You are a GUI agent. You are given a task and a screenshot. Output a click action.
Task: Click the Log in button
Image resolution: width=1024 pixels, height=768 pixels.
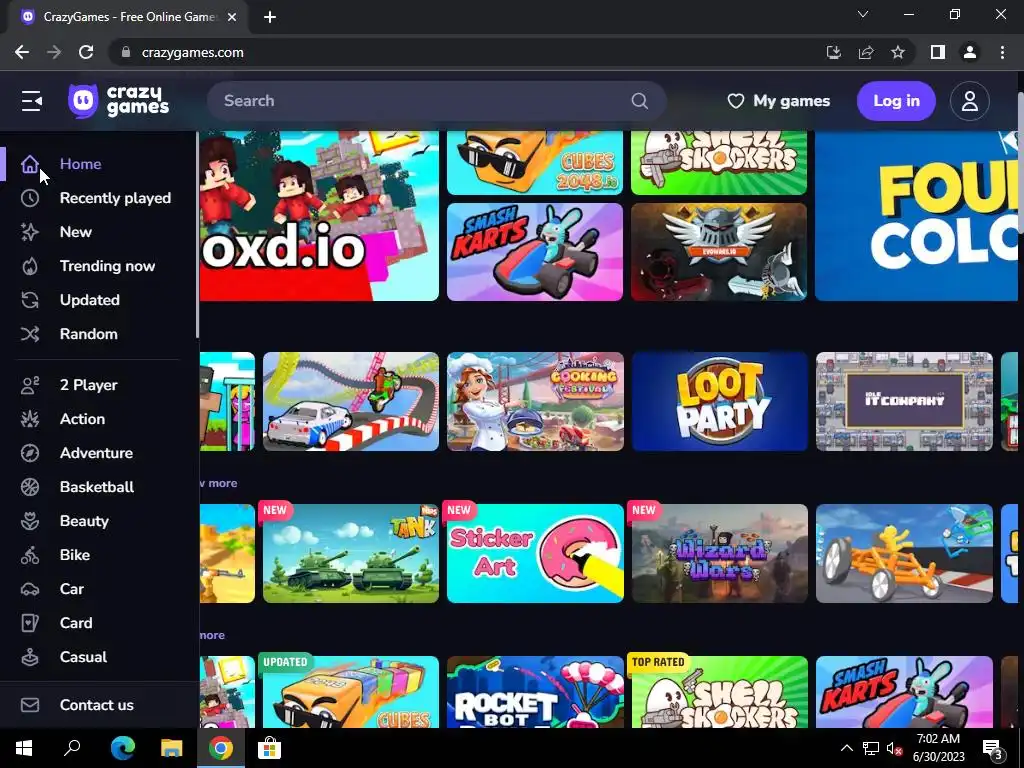[x=896, y=101]
